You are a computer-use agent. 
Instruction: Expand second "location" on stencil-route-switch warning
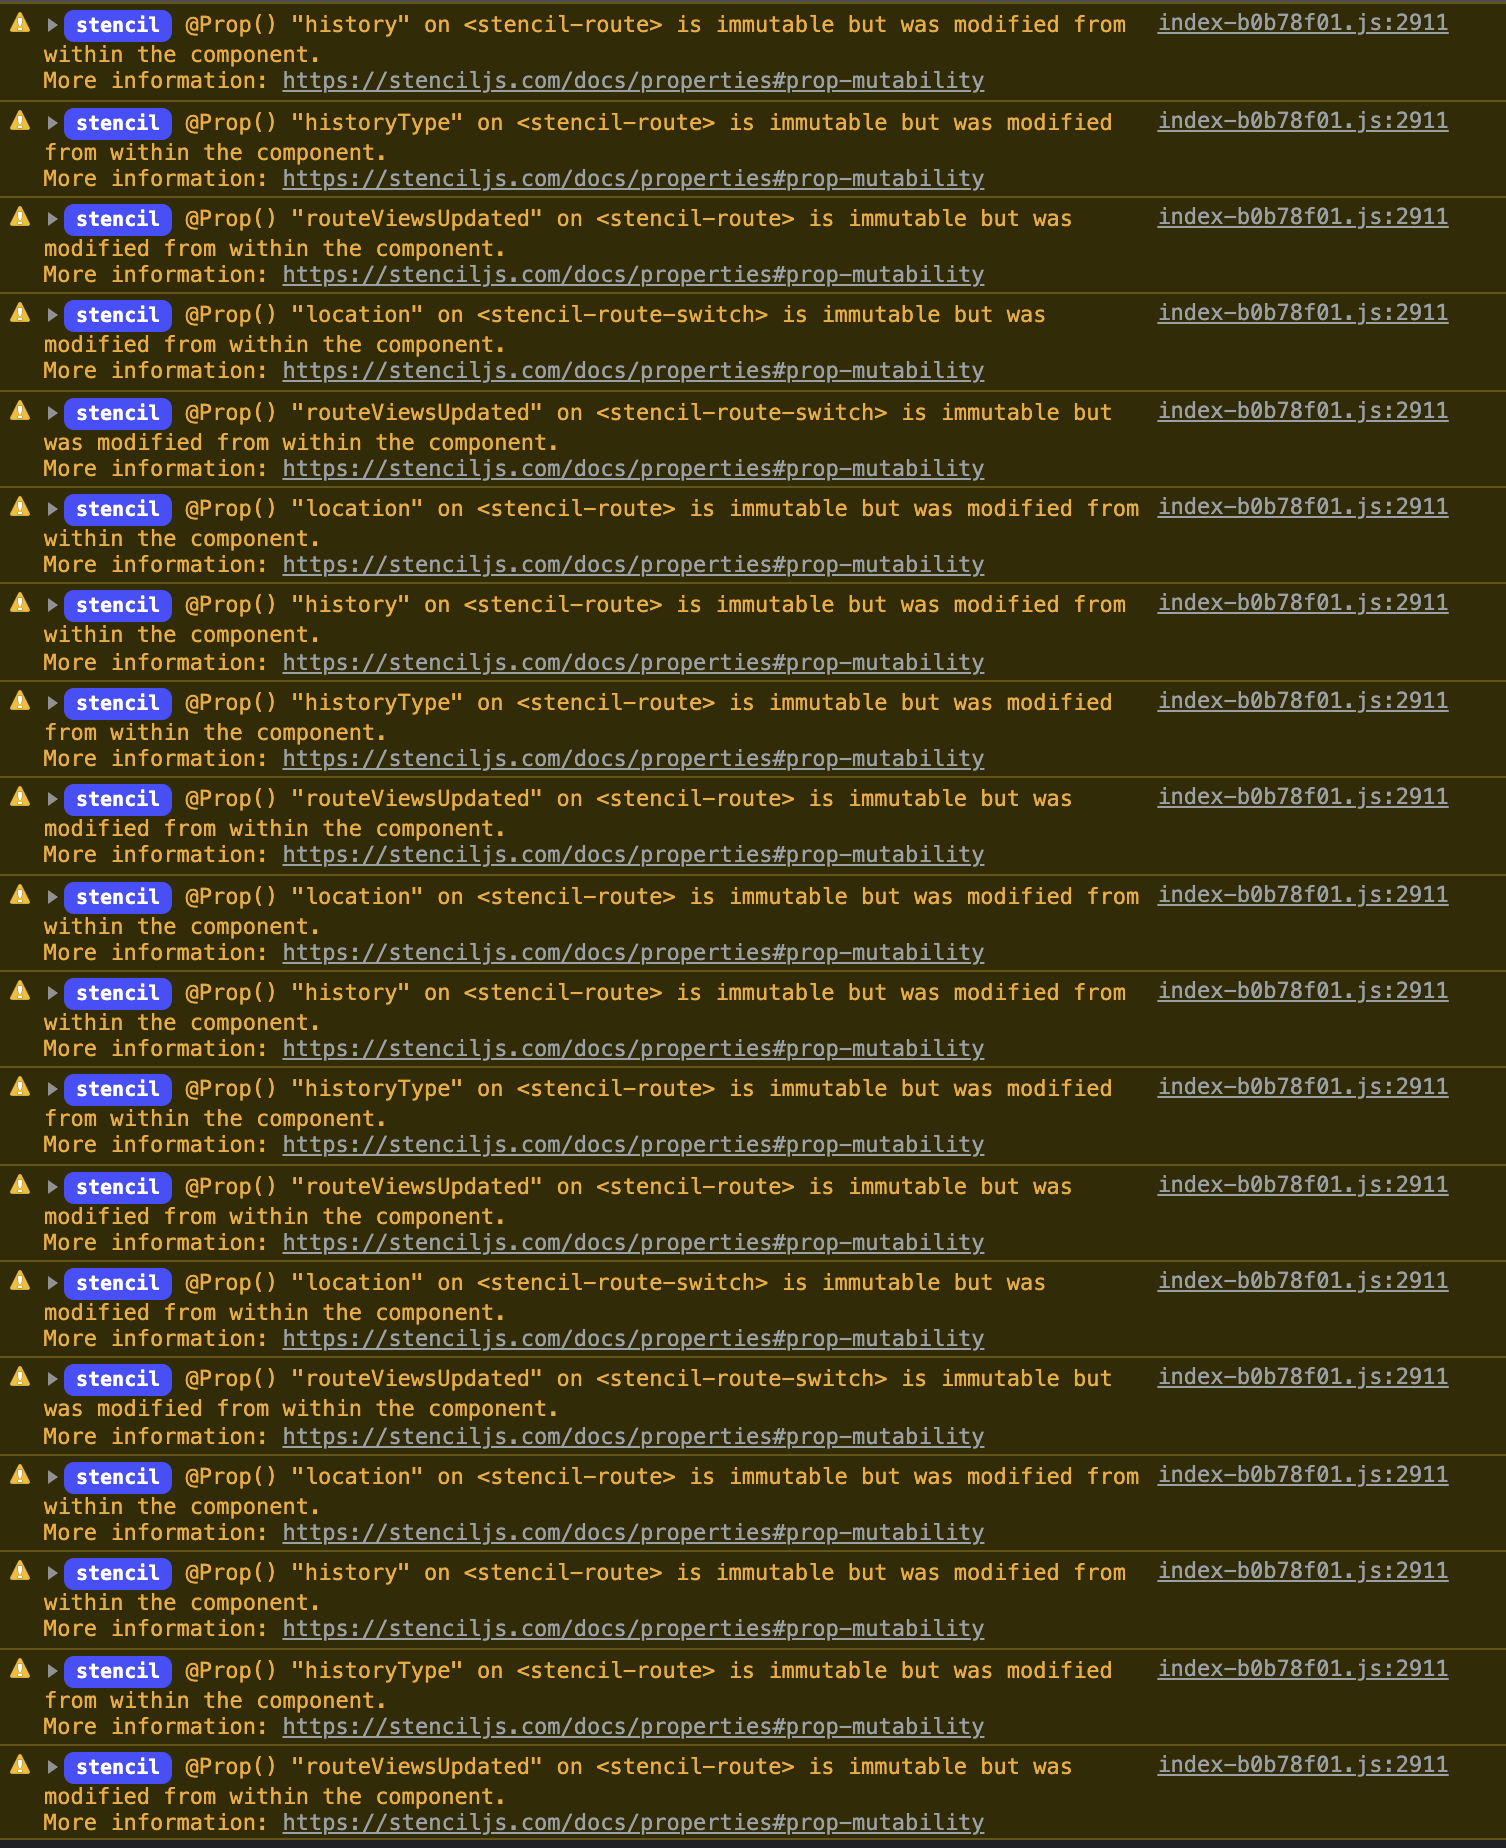pos(52,1283)
